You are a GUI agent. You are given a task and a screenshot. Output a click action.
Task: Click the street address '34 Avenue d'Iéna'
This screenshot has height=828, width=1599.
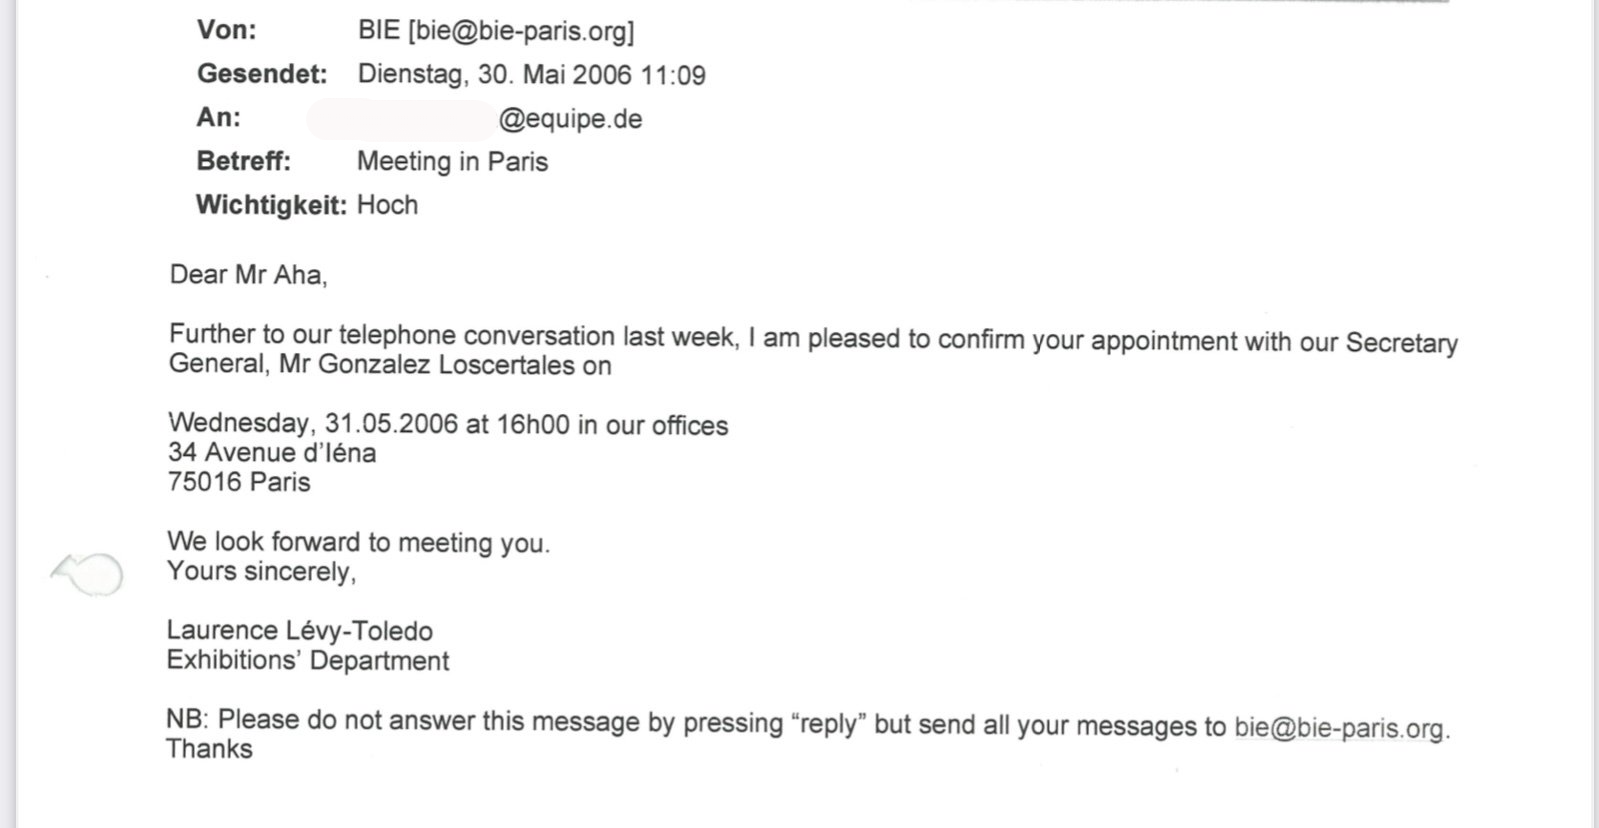(x=272, y=453)
